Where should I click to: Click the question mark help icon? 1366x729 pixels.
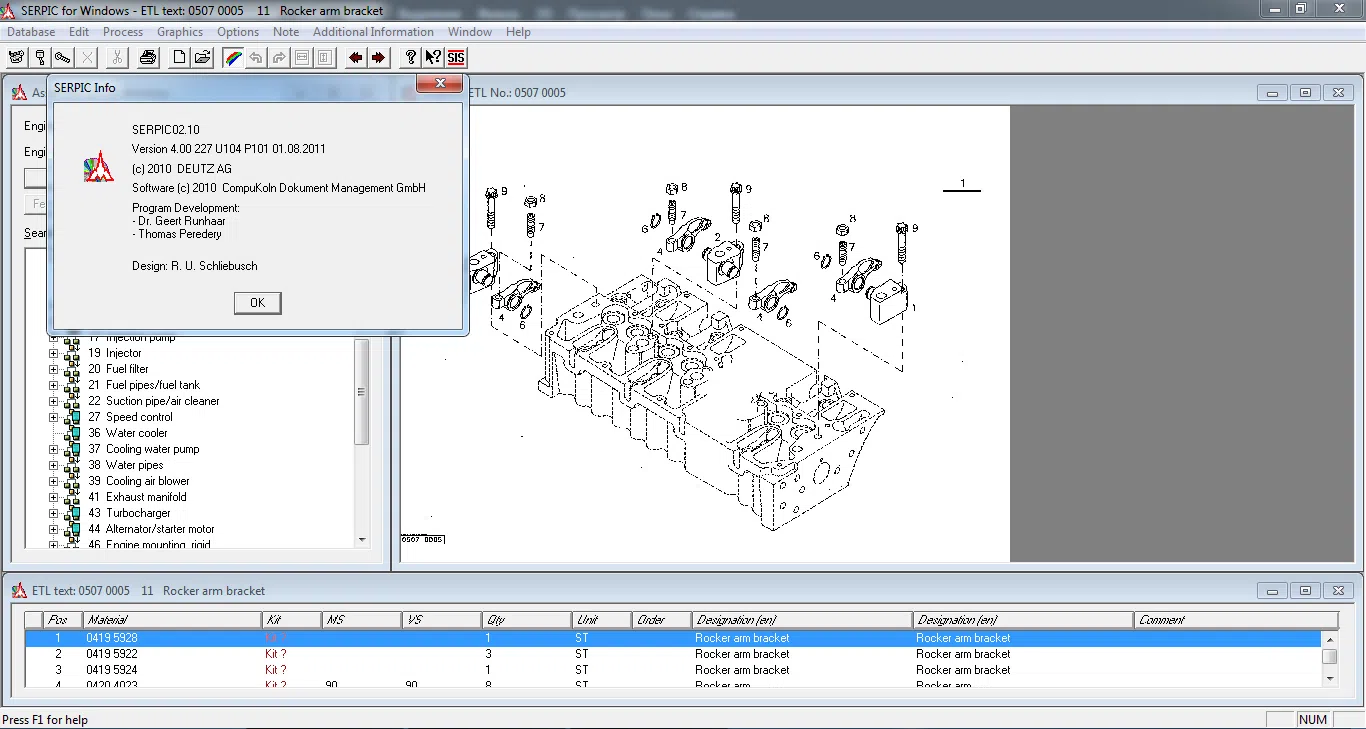pyautogui.click(x=410, y=57)
